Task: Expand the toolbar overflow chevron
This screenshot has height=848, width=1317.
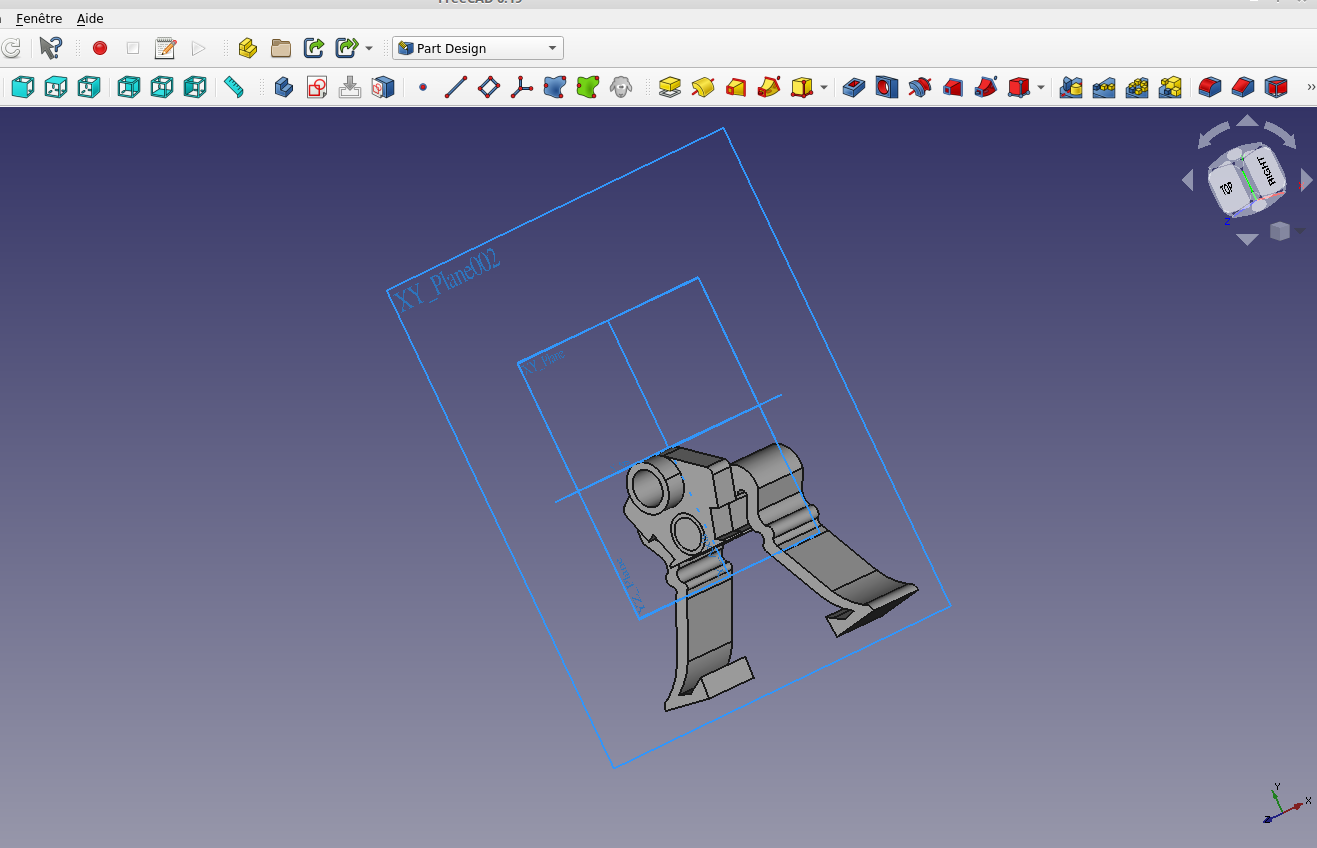Action: 1310,88
